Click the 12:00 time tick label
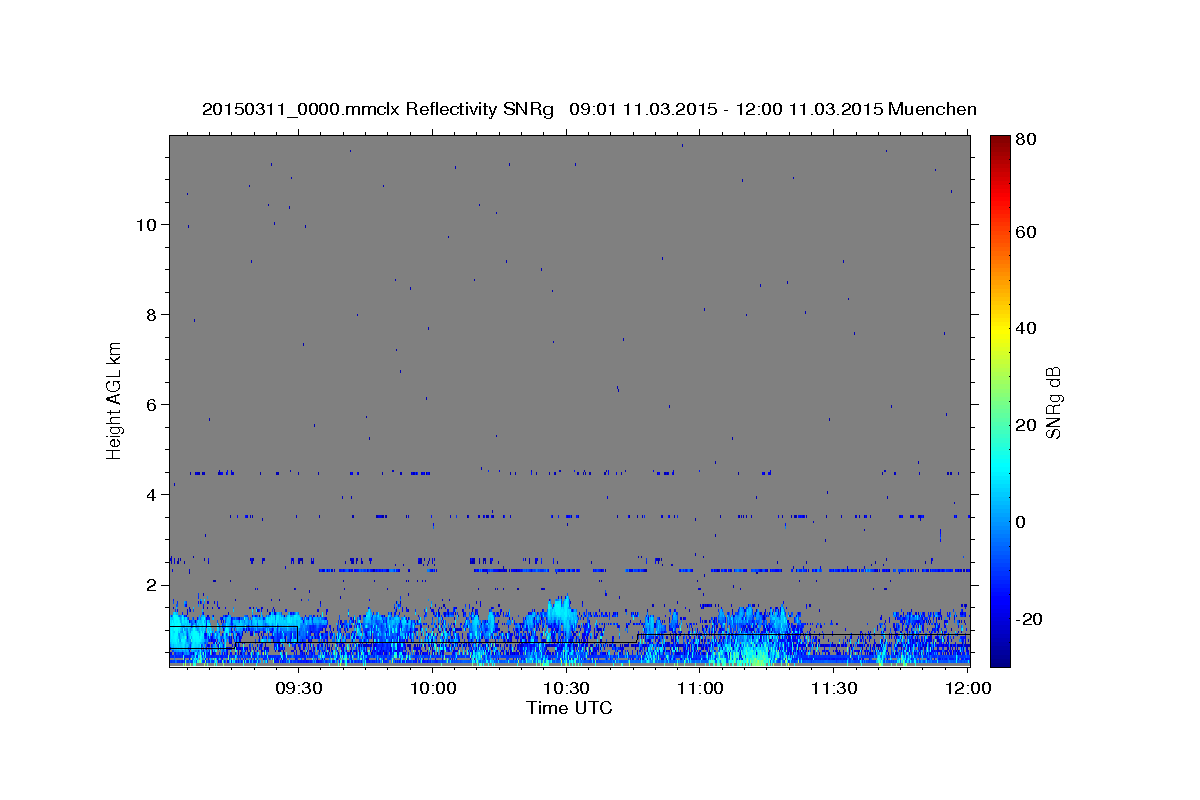Screen dimensions: 1200x800 pos(967,690)
